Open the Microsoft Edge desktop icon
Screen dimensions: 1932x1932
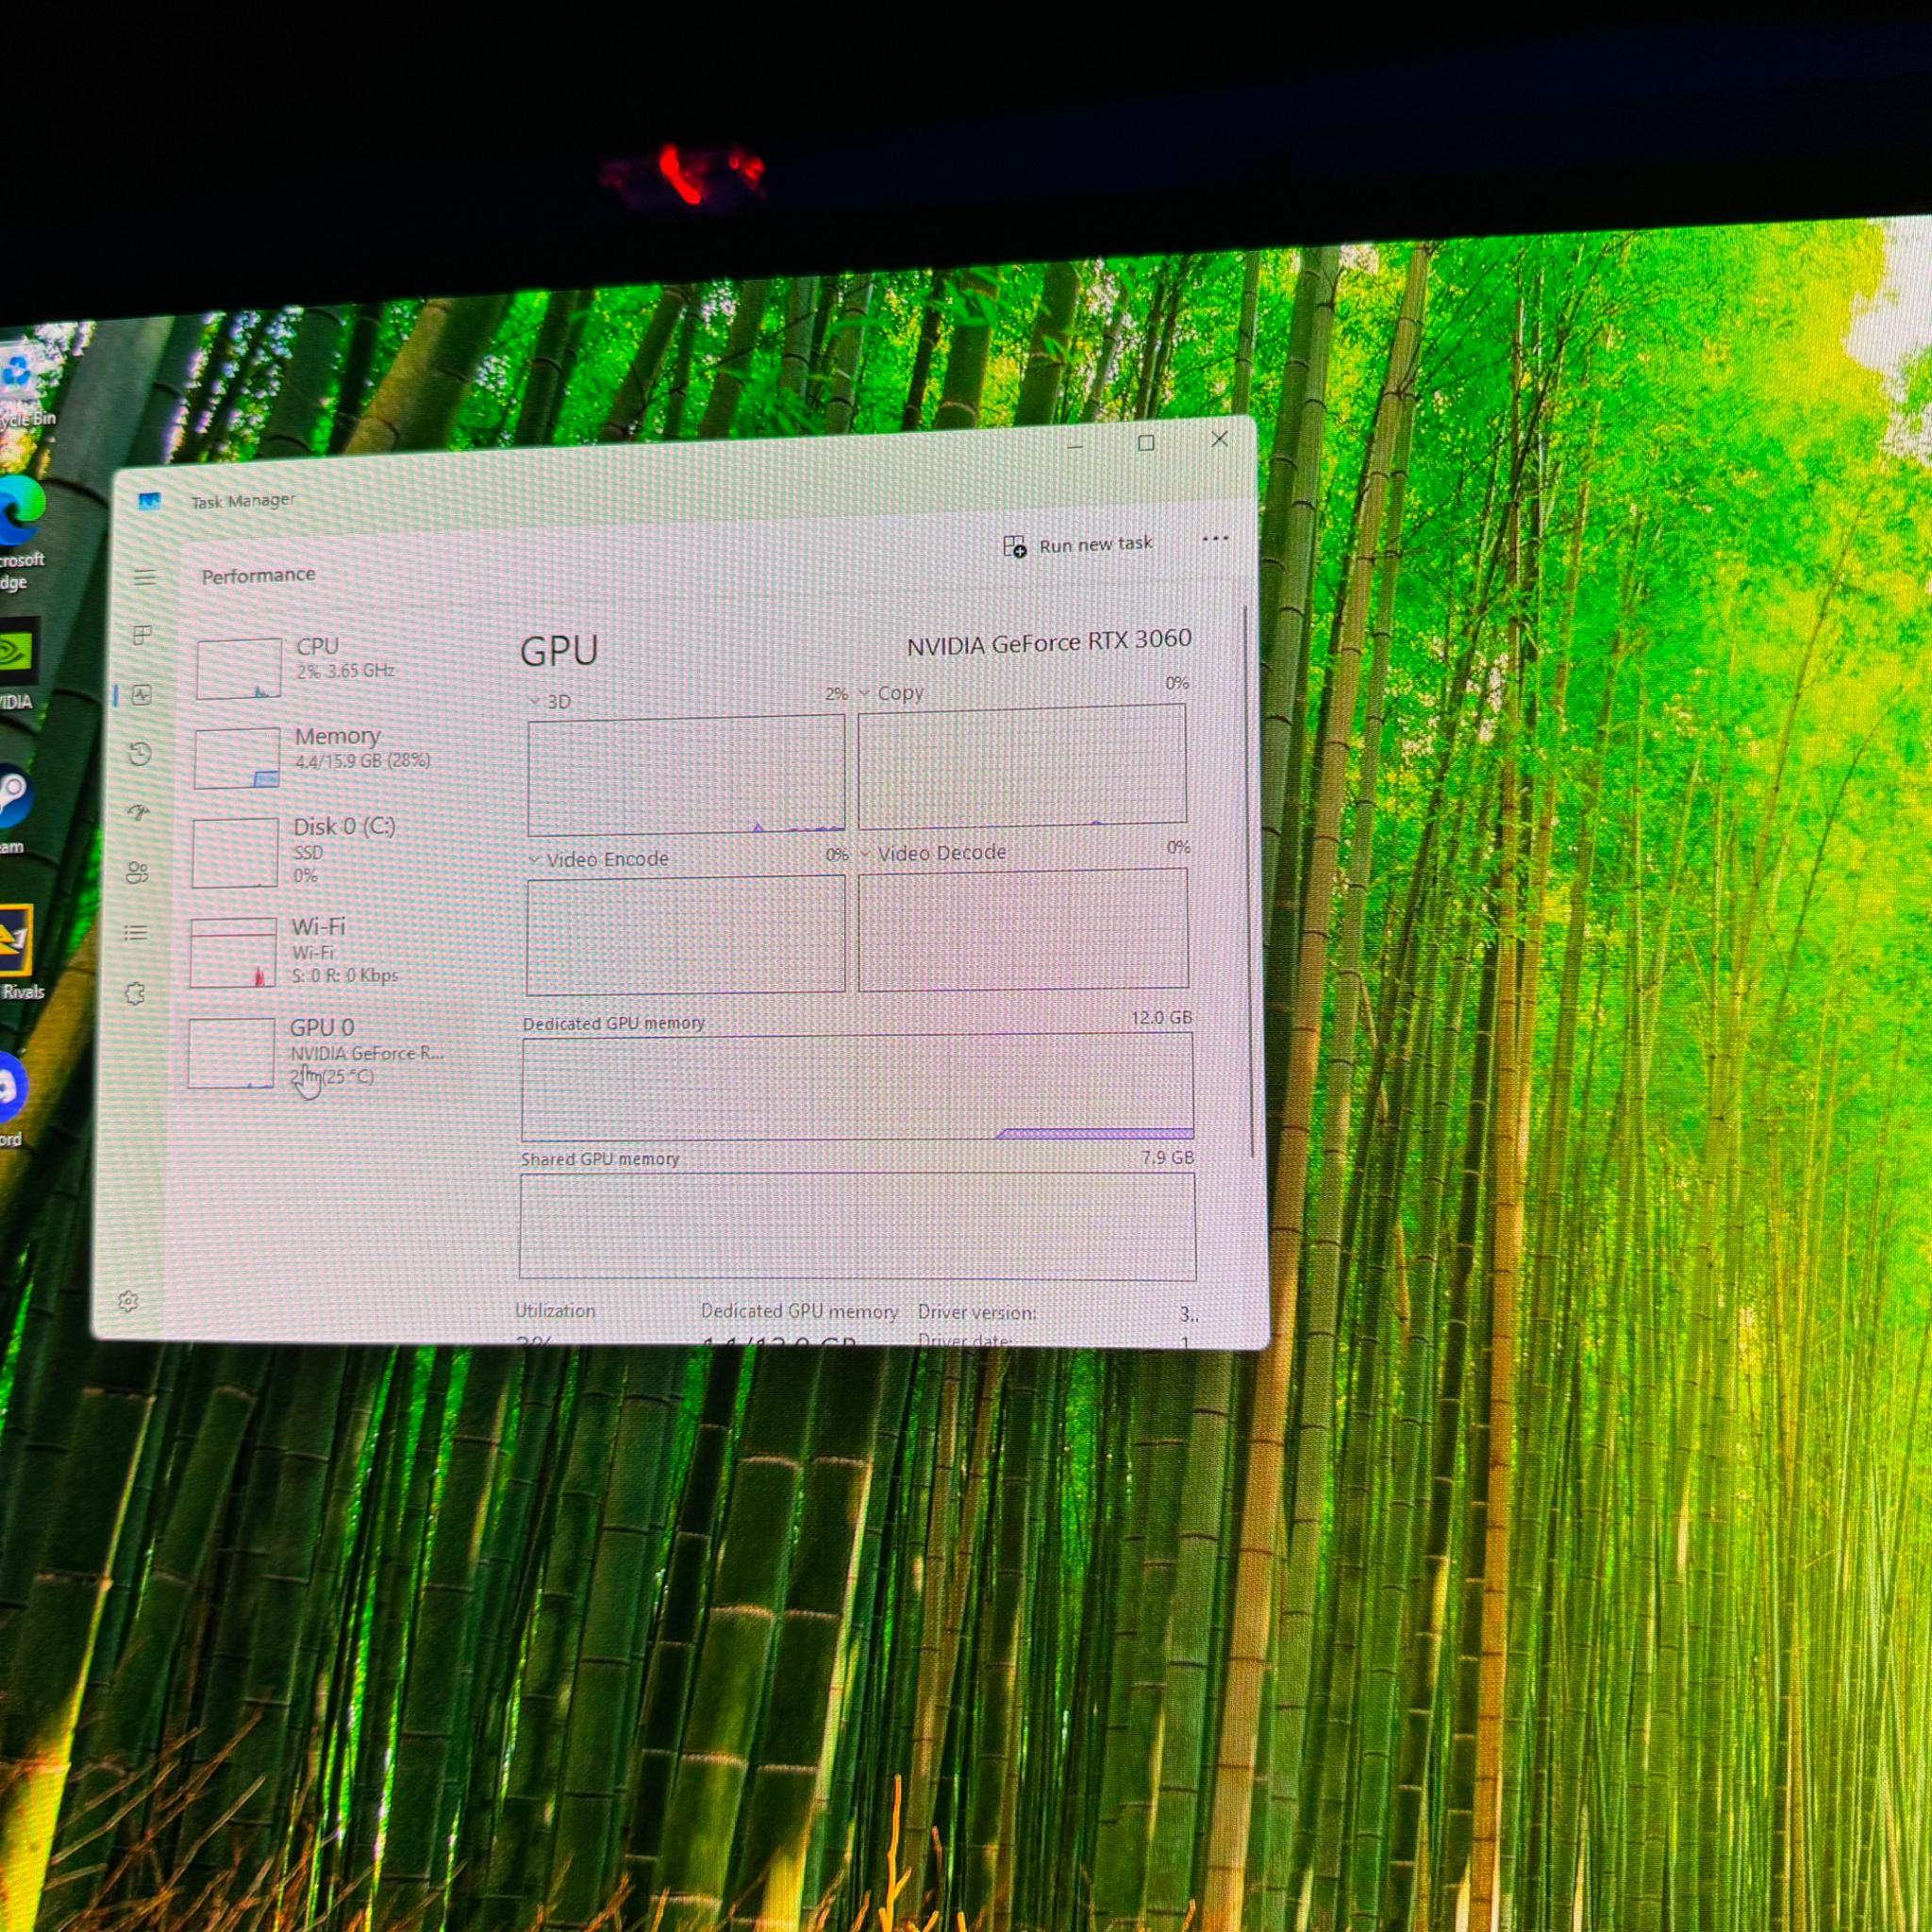pyautogui.click(x=20, y=532)
